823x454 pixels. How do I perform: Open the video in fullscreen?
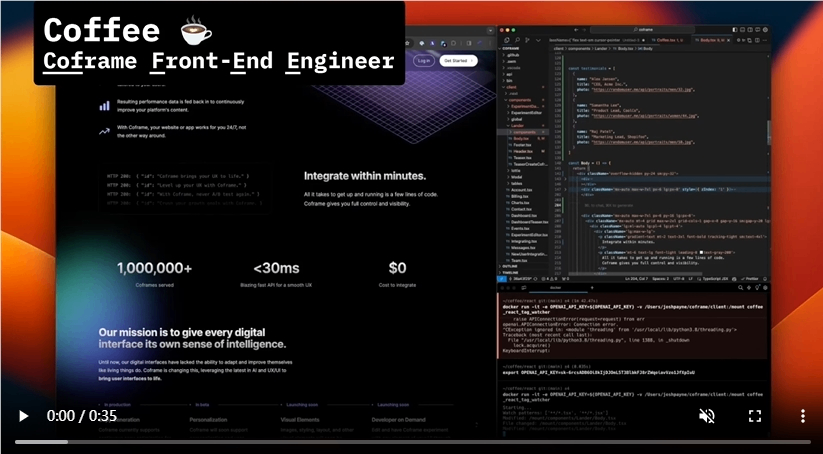click(755, 416)
